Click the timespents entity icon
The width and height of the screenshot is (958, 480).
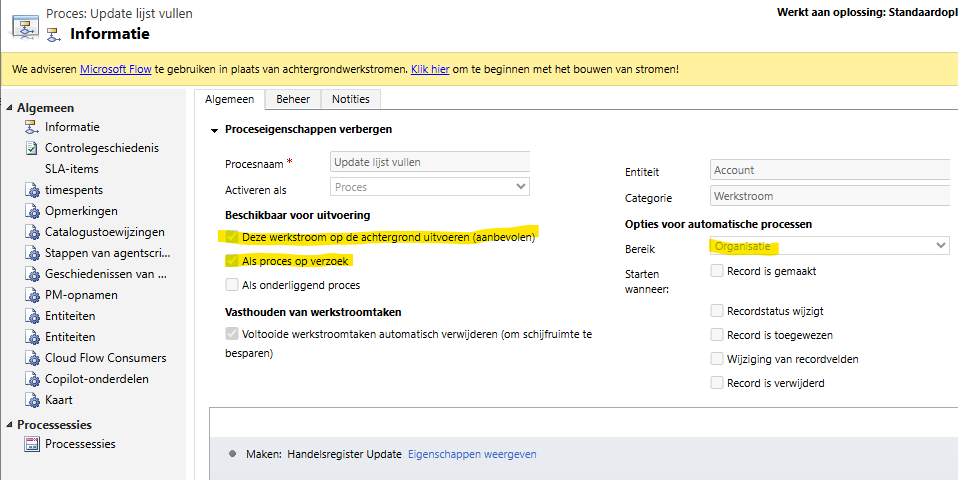30,190
